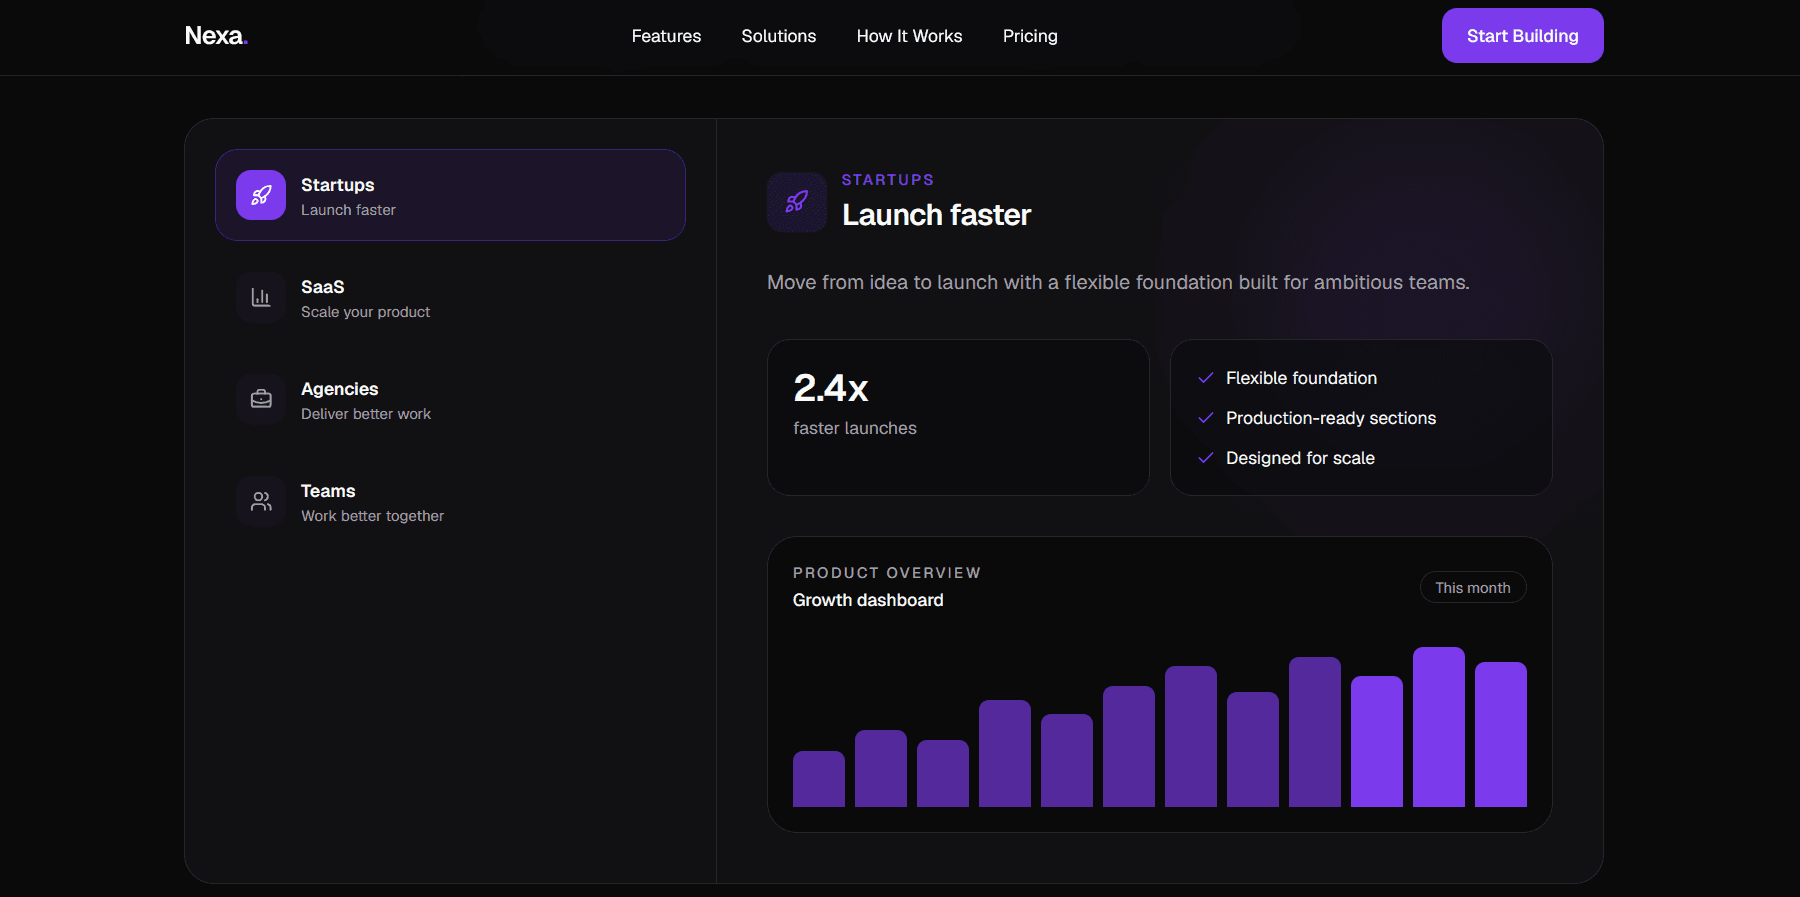Select the SaaS tab
The width and height of the screenshot is (1800, 897).
(x=450, y=297)
